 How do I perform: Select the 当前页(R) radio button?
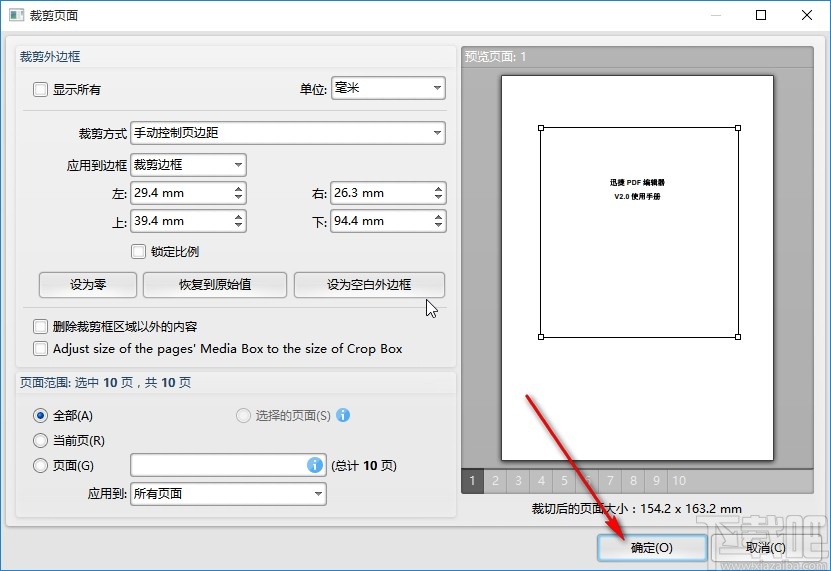pyautogui.click(x=40, y=440)
